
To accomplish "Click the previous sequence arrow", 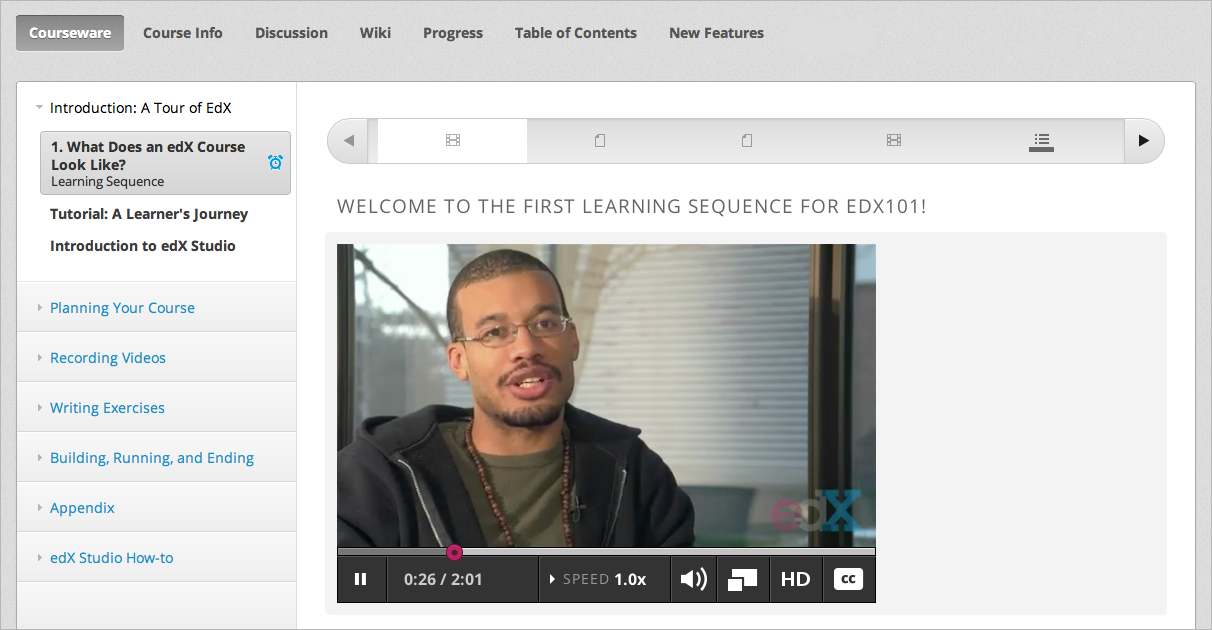I will 349,141.
